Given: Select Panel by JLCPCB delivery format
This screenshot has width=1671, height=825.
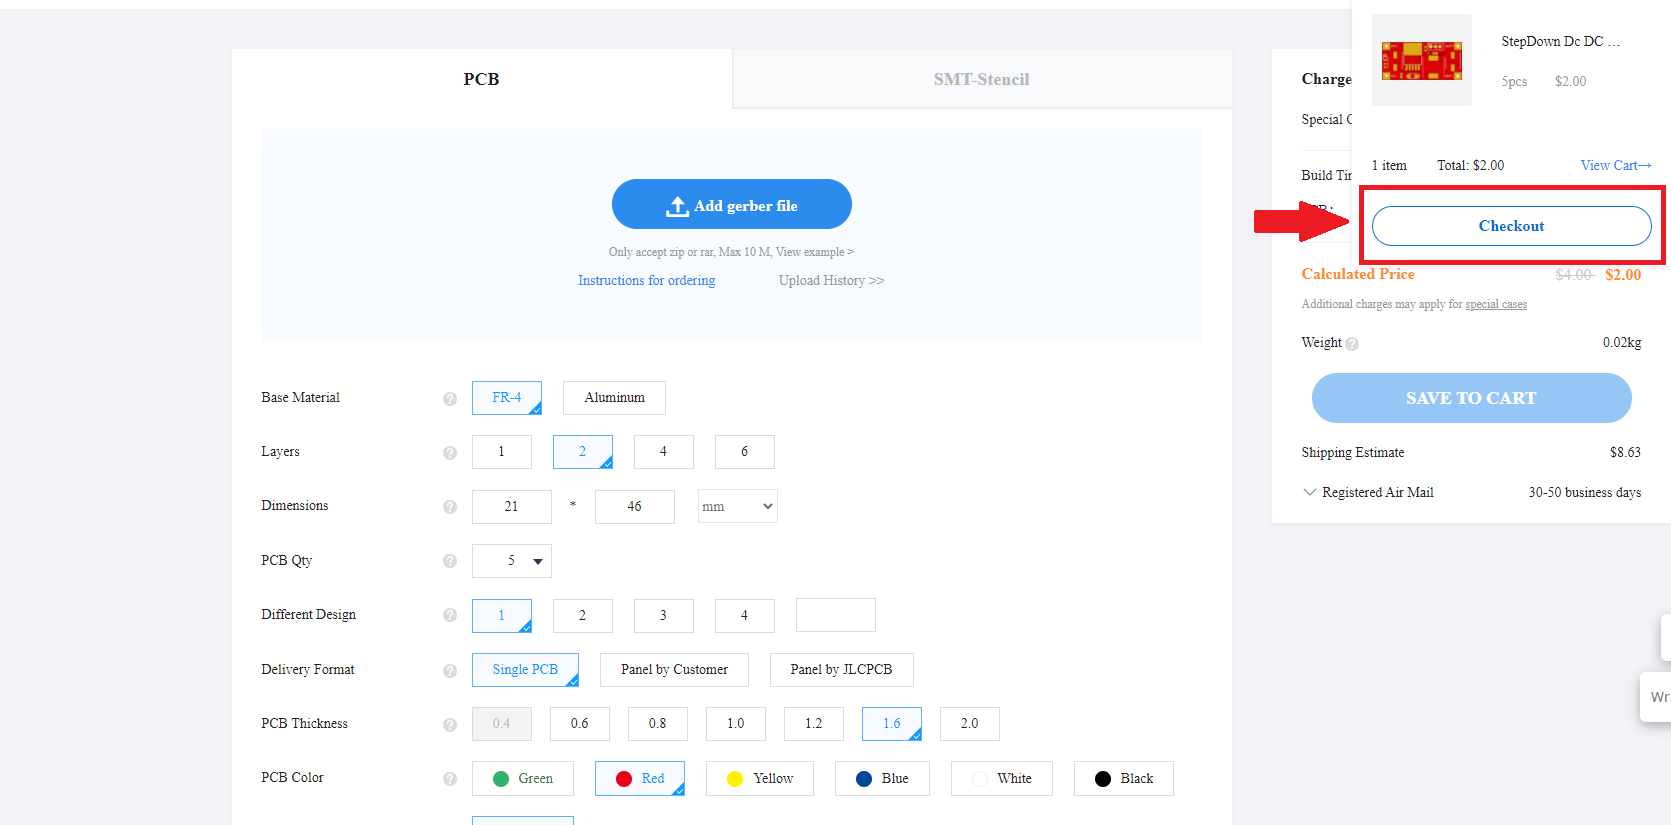Looking at the screenshot, I should [x=841, y=670].
